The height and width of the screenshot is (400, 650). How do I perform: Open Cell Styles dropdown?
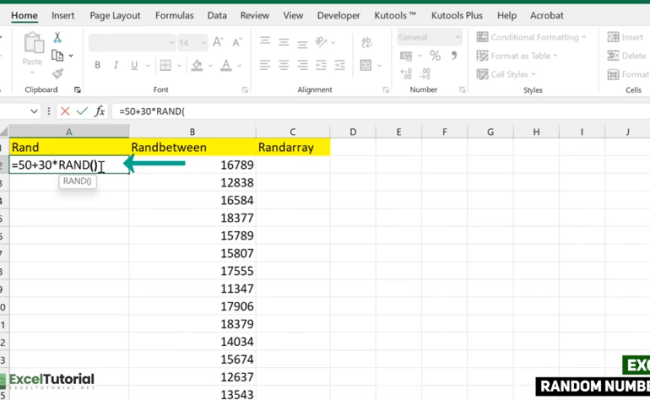pos(506,74)
